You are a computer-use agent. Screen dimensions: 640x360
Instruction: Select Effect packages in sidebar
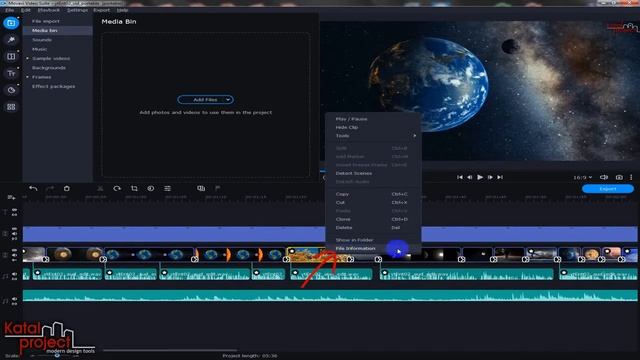pos(53,87)
